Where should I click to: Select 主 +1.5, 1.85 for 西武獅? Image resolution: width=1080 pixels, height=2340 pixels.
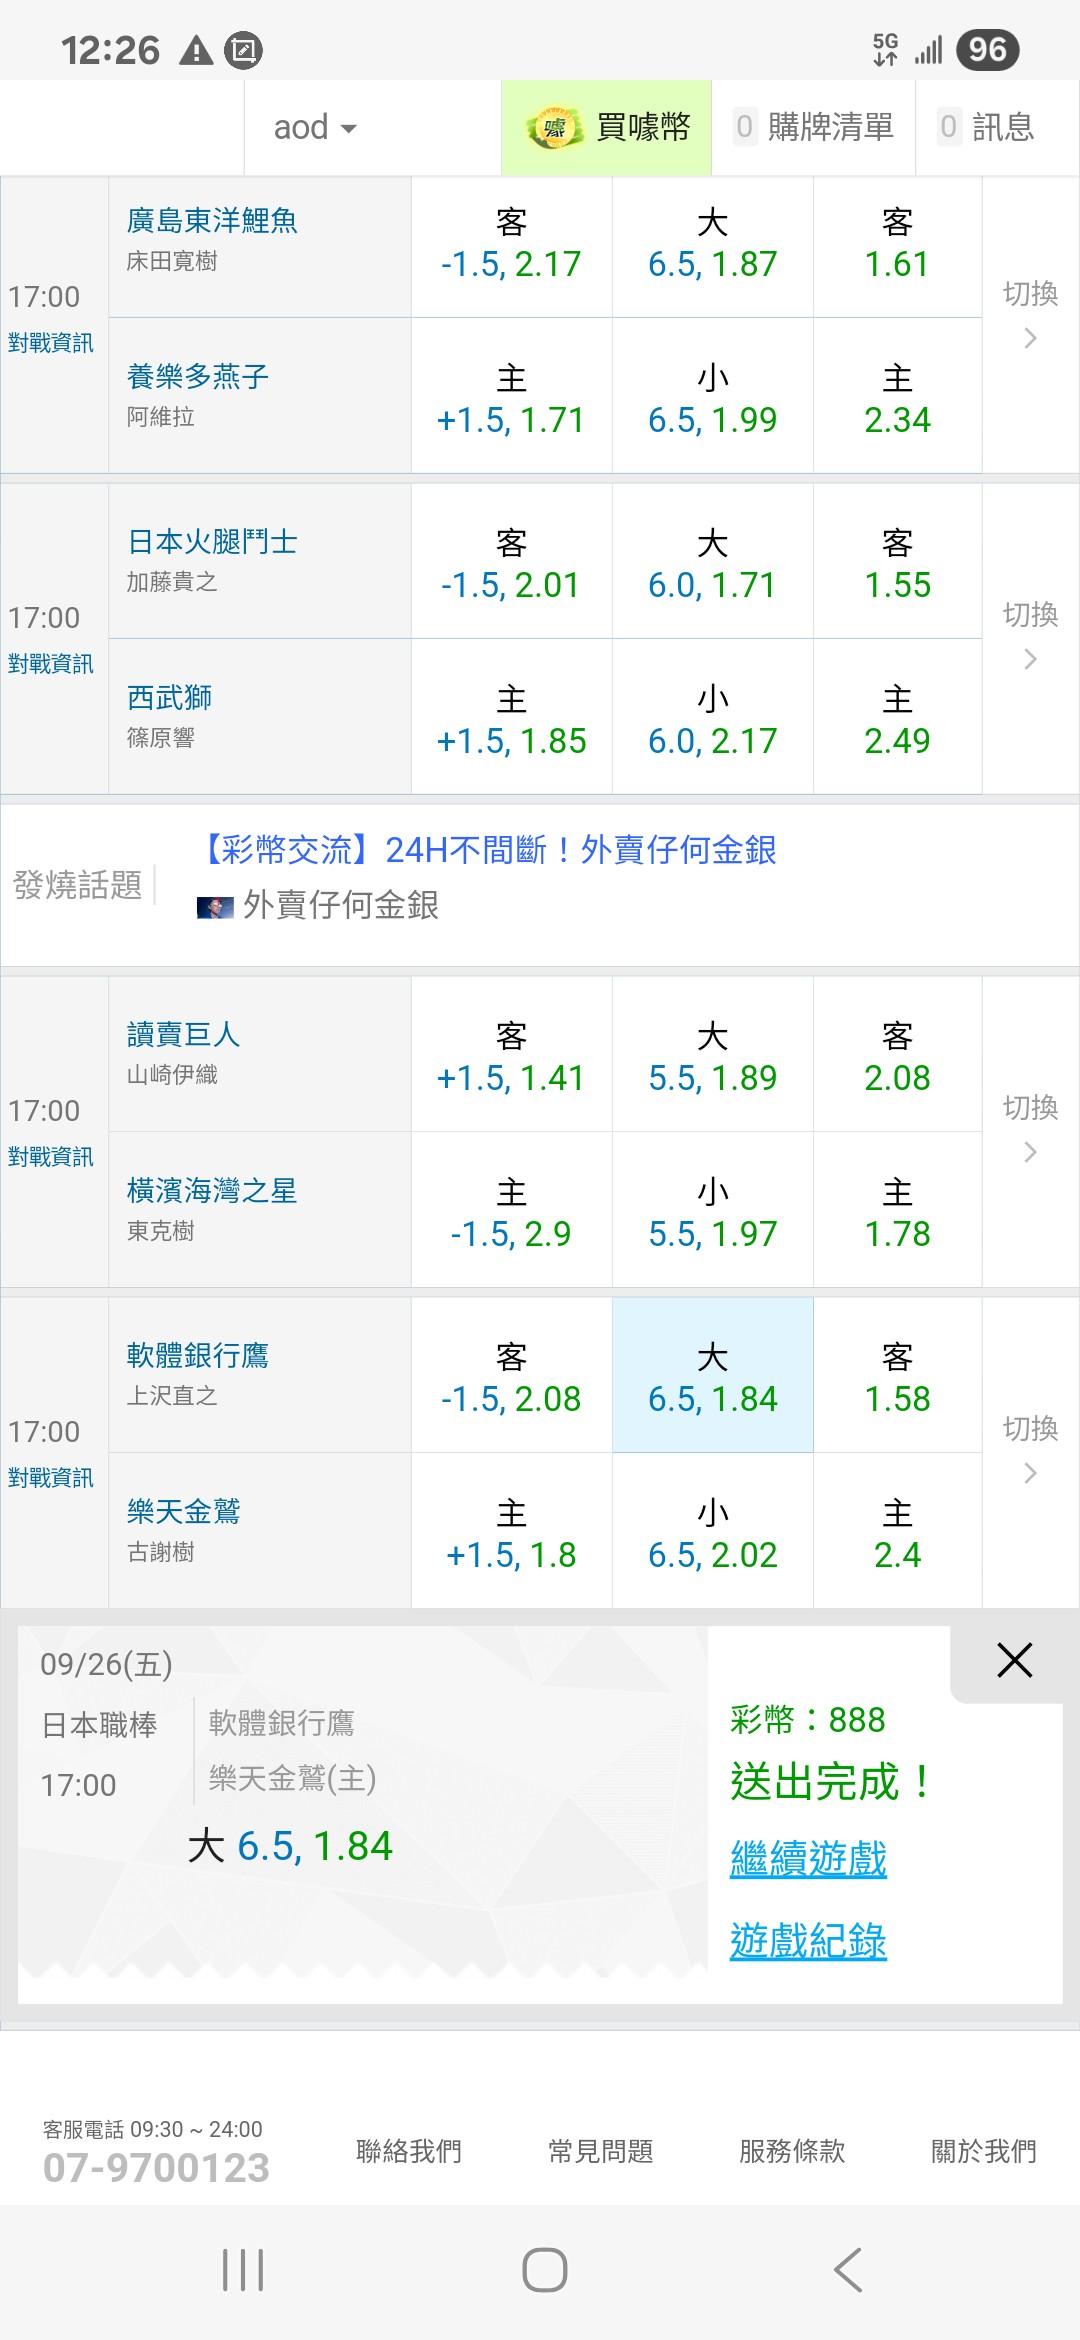tap(511, 720)
